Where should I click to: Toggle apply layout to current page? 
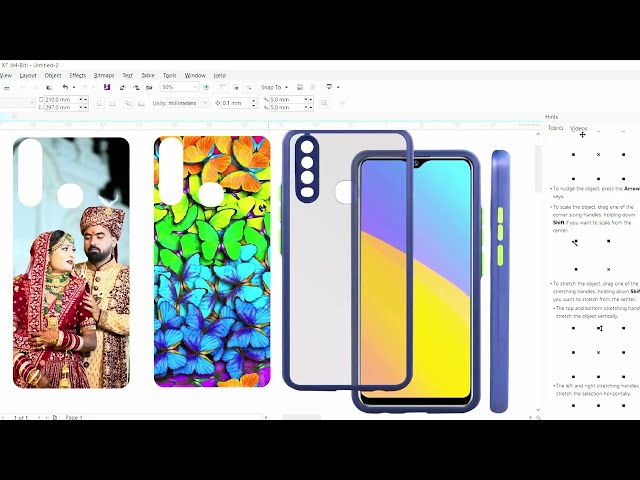(x=142, y=104)
